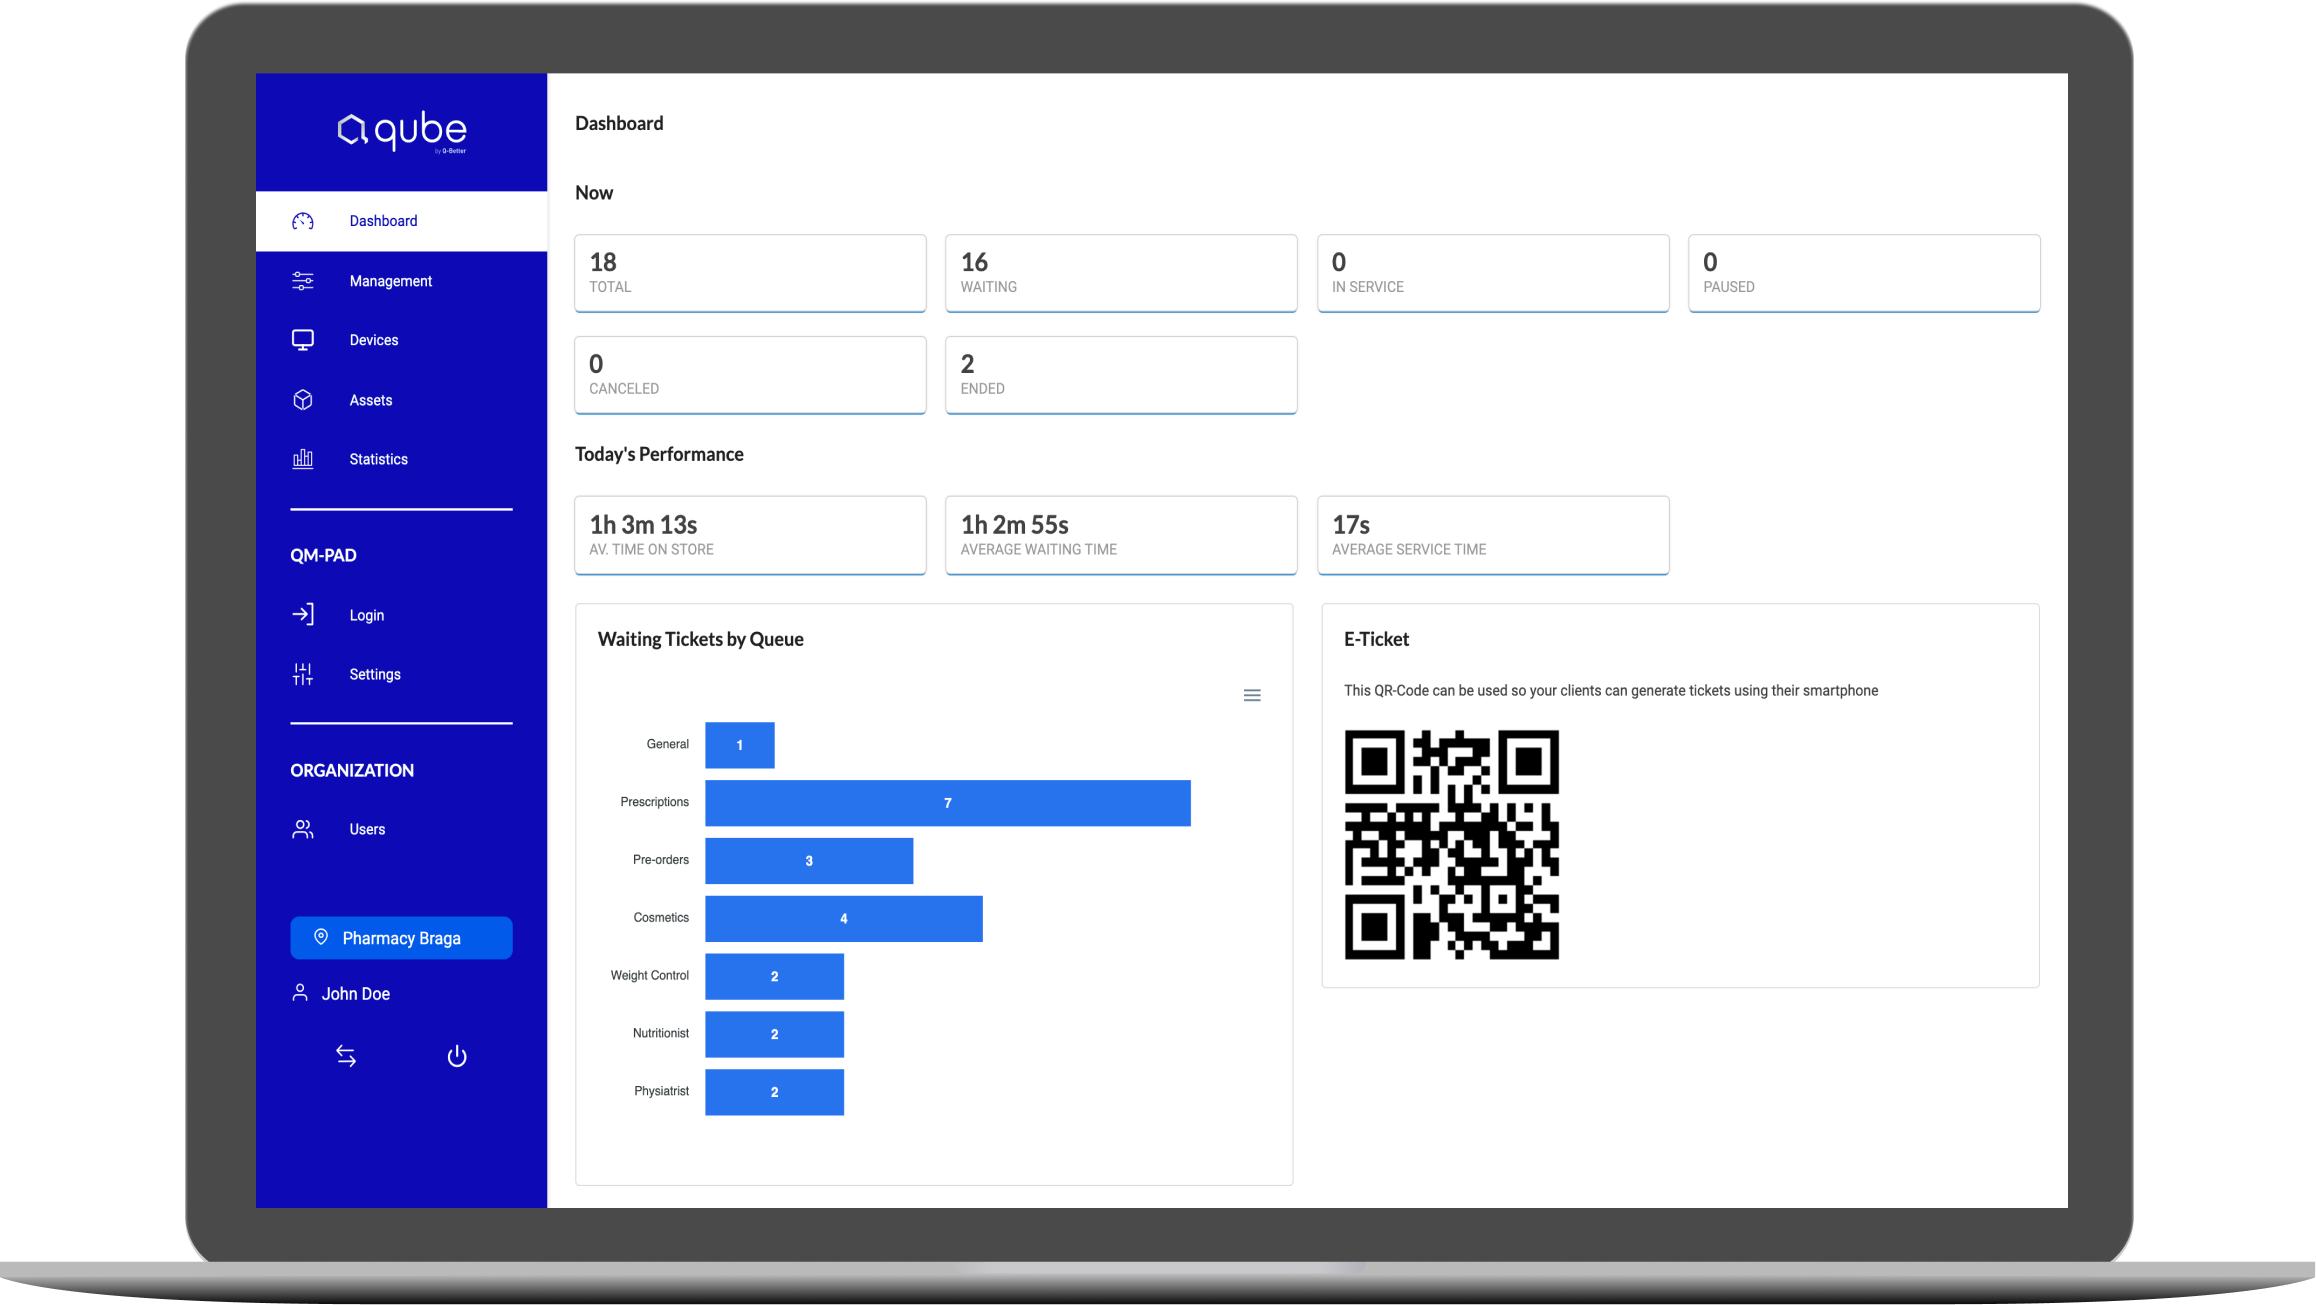The image size is (2316, 1305).
Task: Click the Statistics bar chart icon
Action: coord(303,459)
